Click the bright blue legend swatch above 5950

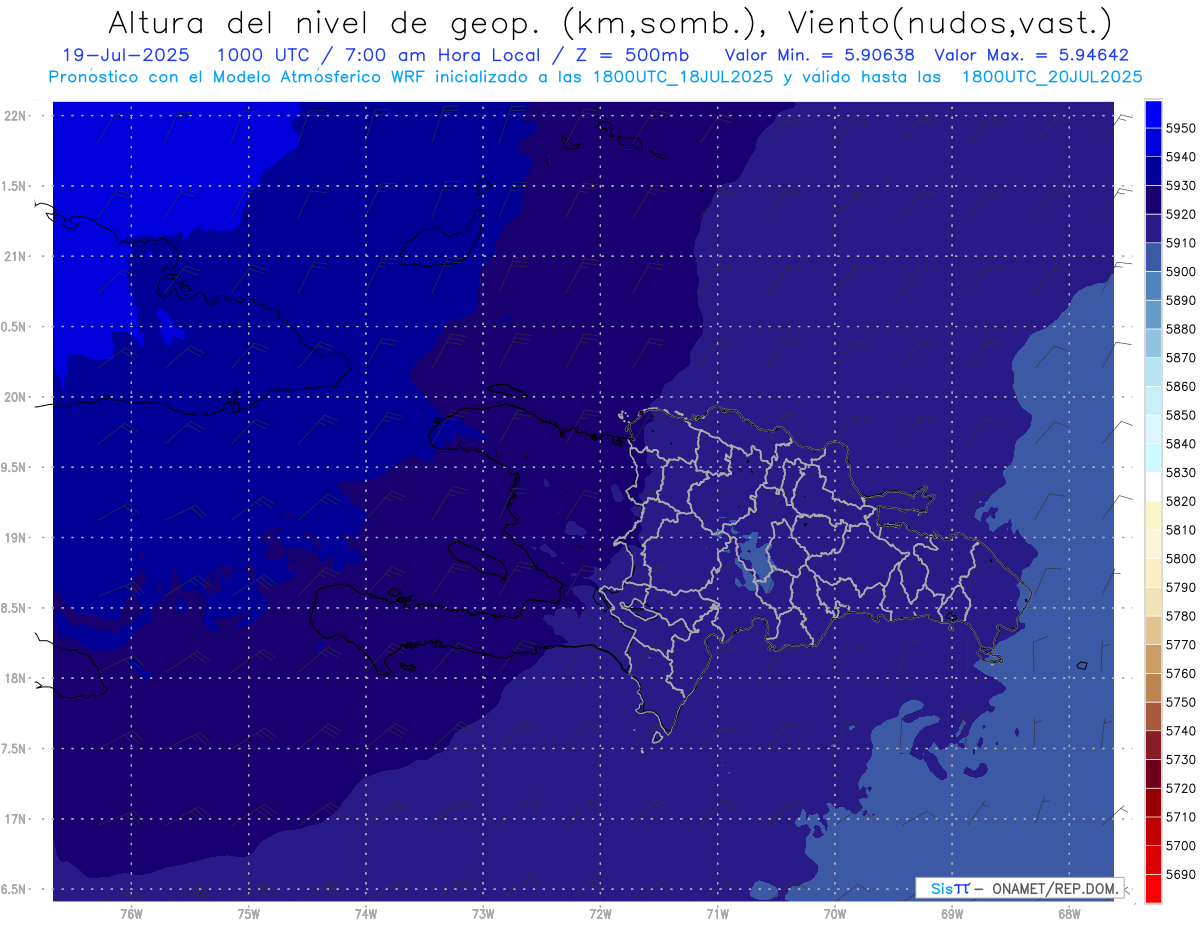pyautogui.click(x=1153, y=114)
